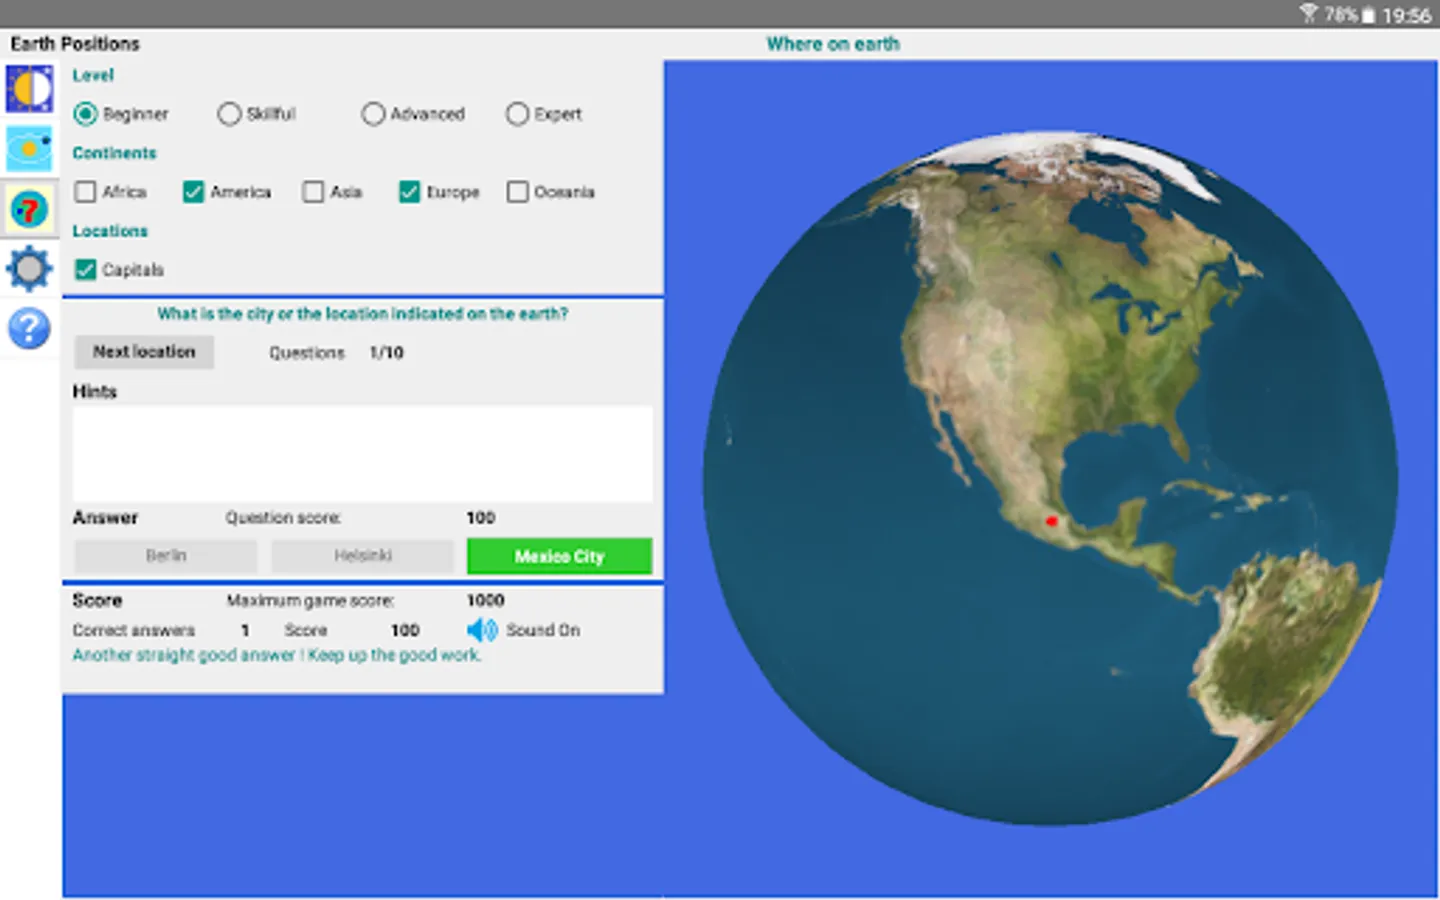Click the 'Sound On' label
Screen dimensions: 1440x900
point(543,630)
